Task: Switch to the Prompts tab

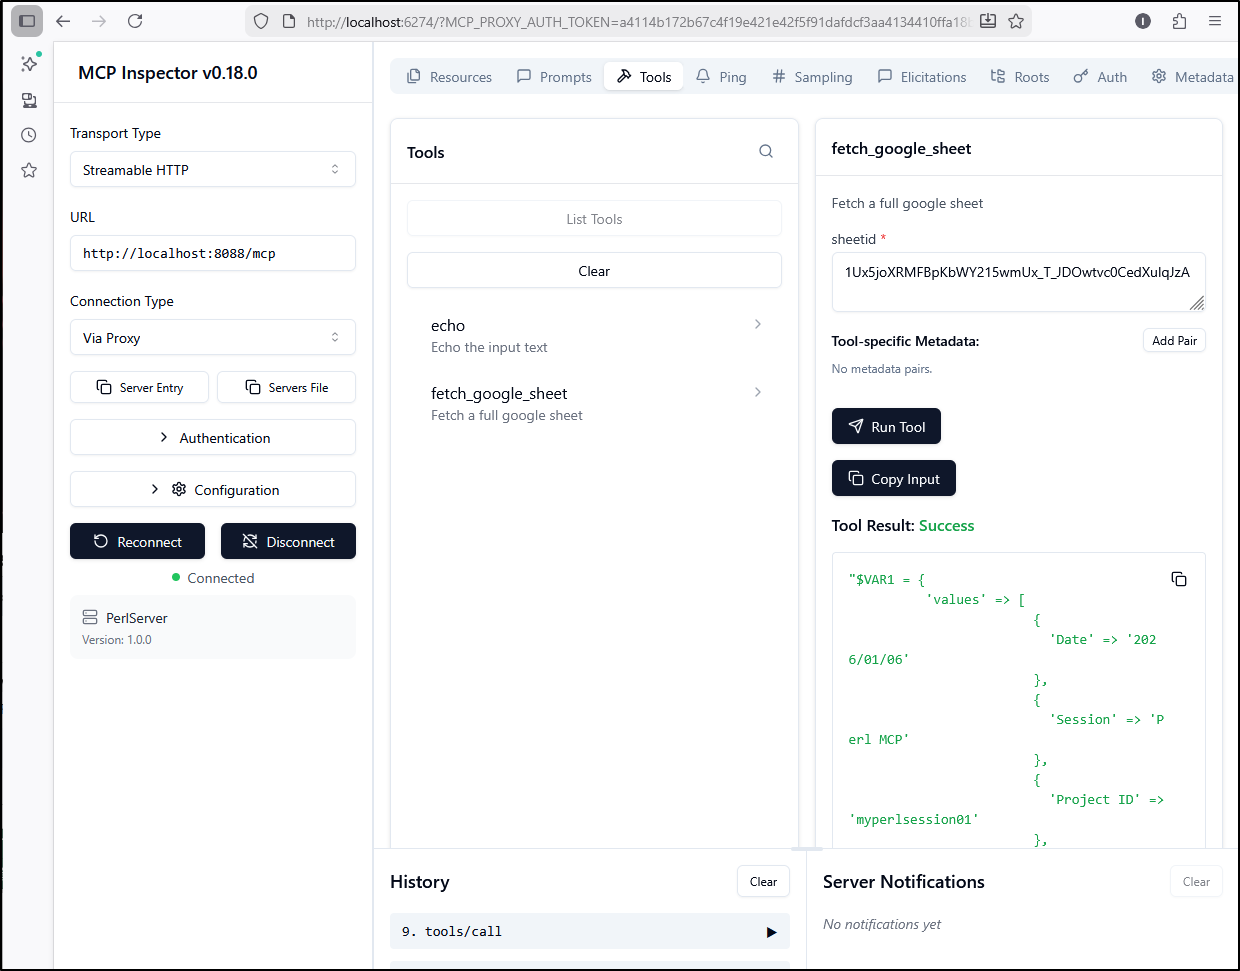Action: coord(554,77)
